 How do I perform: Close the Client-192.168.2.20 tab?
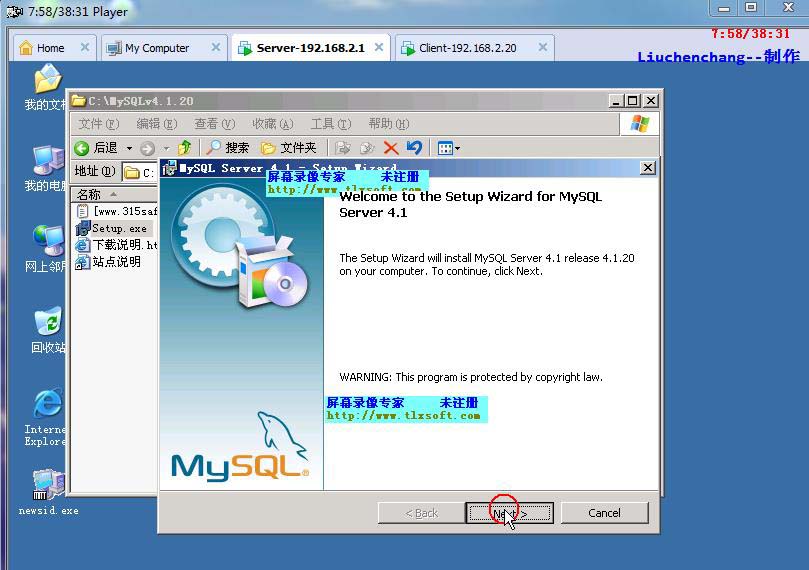coord(543,47)
